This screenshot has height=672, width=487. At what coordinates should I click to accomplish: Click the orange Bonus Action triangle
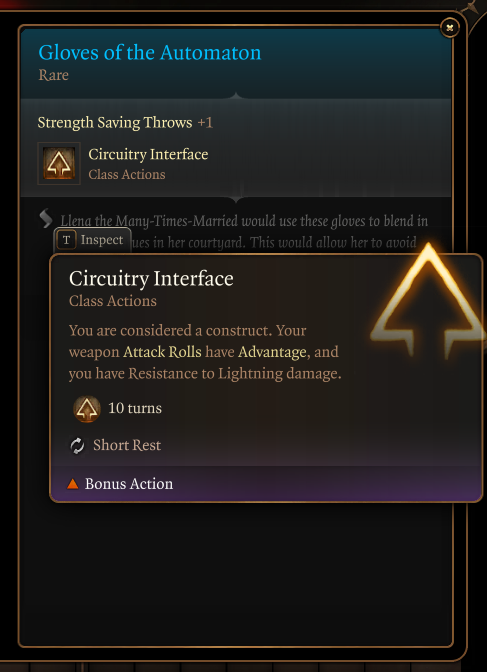tap(73, 484)
